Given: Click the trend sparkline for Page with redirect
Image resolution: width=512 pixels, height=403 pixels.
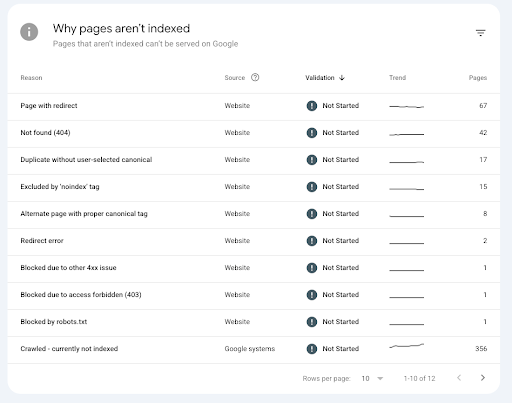Looking at the screenshot, I should (x=407, y=107).
